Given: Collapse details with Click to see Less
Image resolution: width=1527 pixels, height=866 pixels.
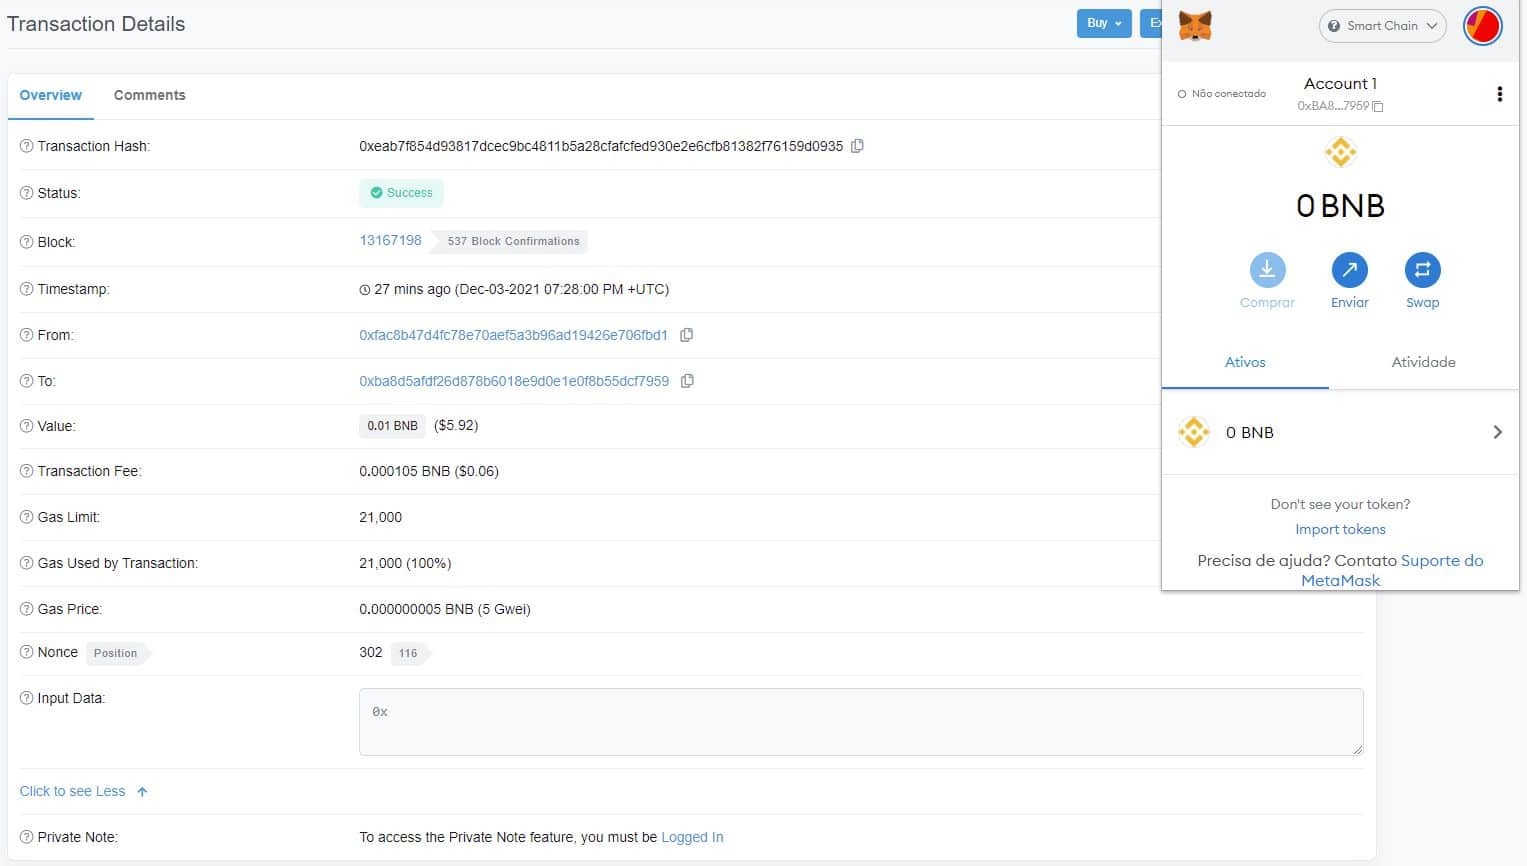Looking at the screenshot, I should click(x=84, y=791).
